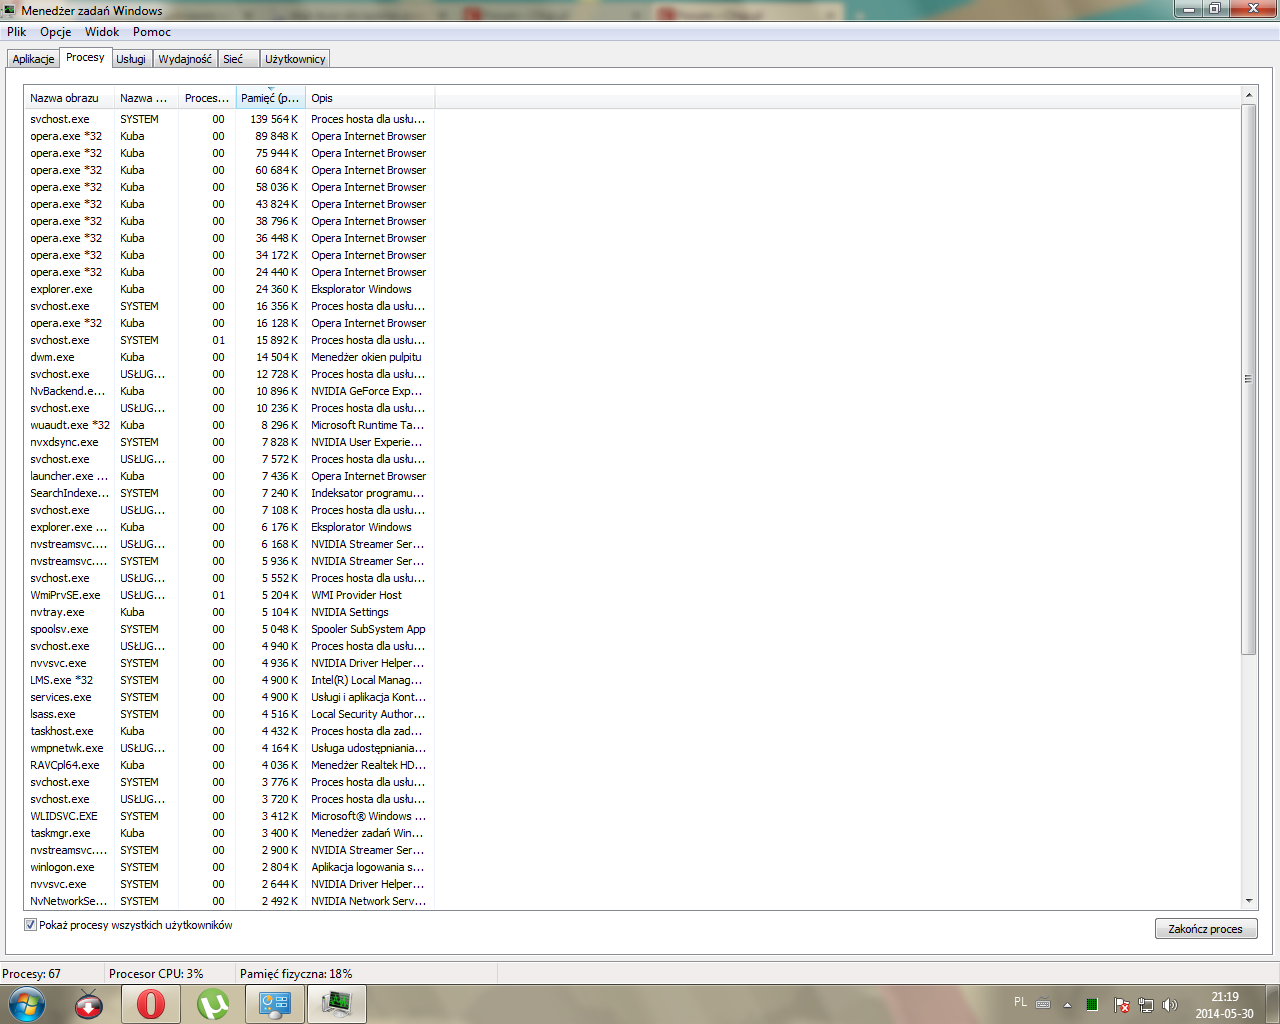This screenshot has width=1280, height=1024.
Task: Click 'Pamięć fizyczna: 18%' status entry
Action: pos(296,974)
